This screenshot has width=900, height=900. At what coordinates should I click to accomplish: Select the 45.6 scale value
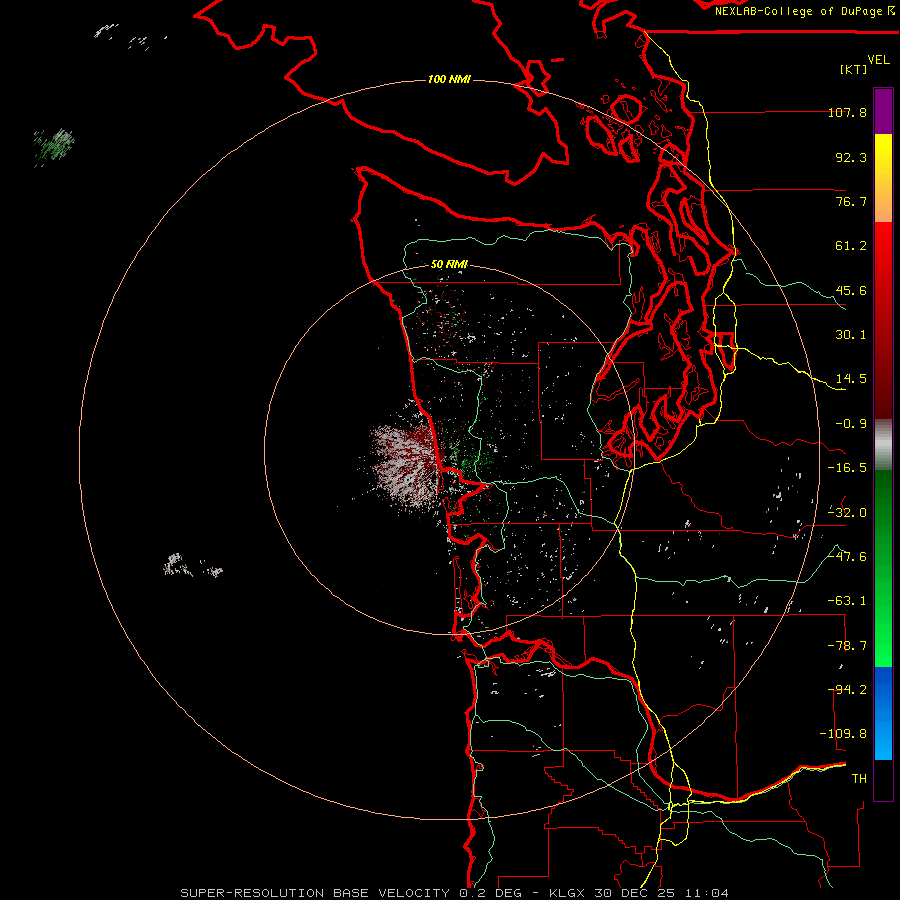(851, 290)
